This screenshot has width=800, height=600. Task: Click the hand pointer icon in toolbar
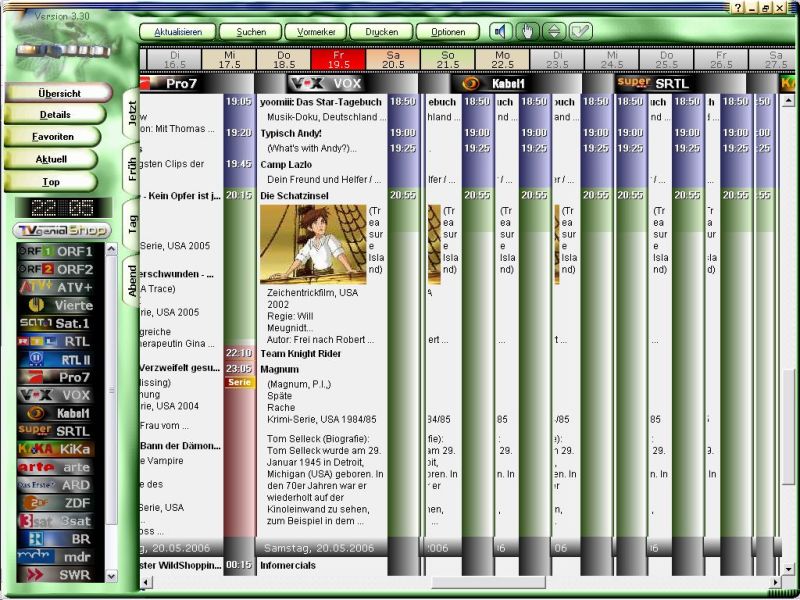[x=528, y=32]
